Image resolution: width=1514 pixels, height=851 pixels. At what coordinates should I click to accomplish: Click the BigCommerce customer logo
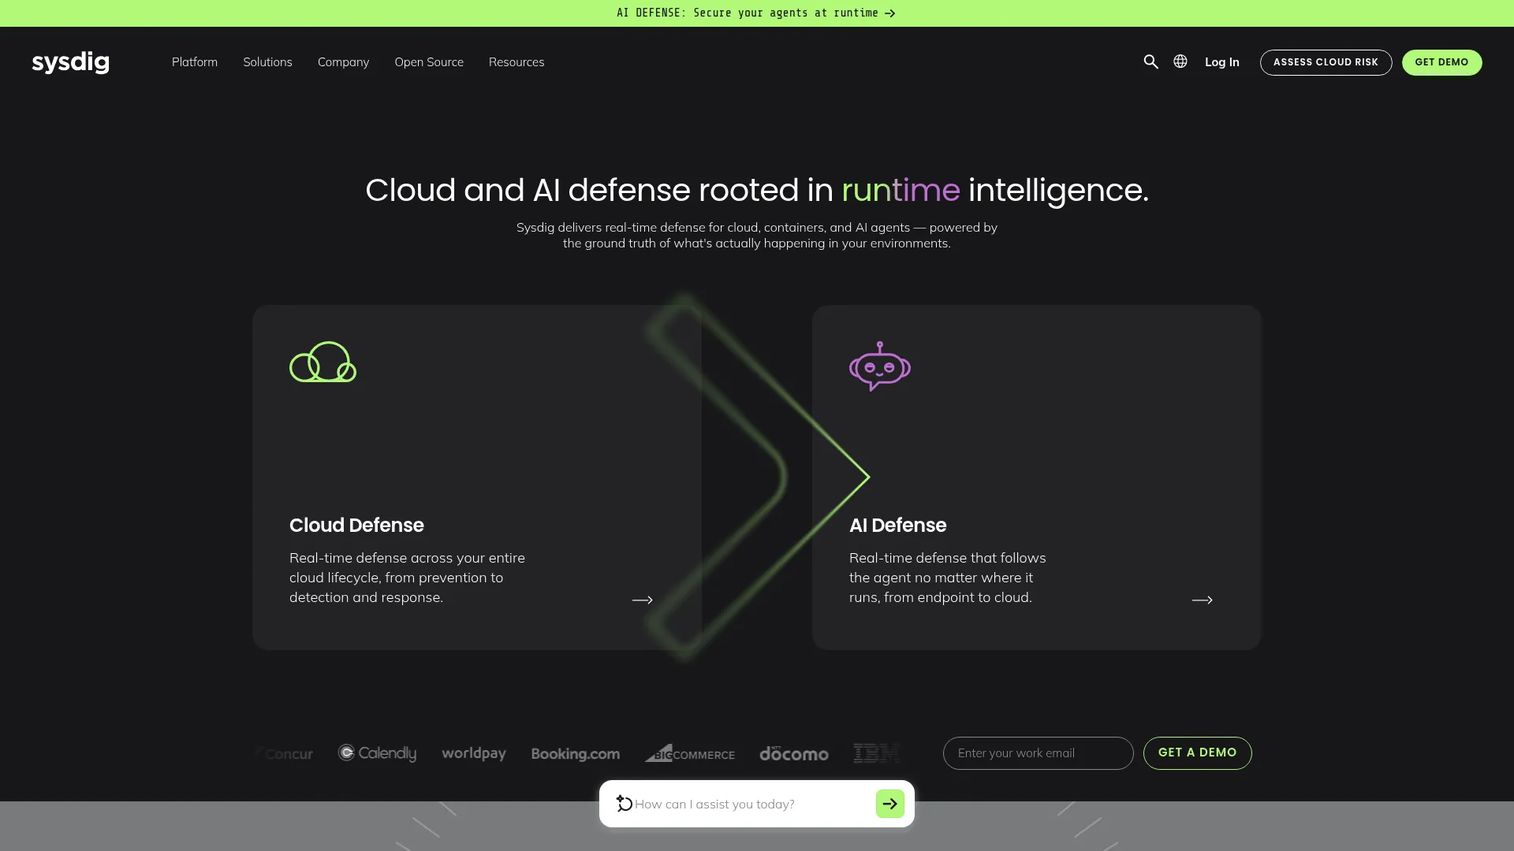[x=690, y=753]
